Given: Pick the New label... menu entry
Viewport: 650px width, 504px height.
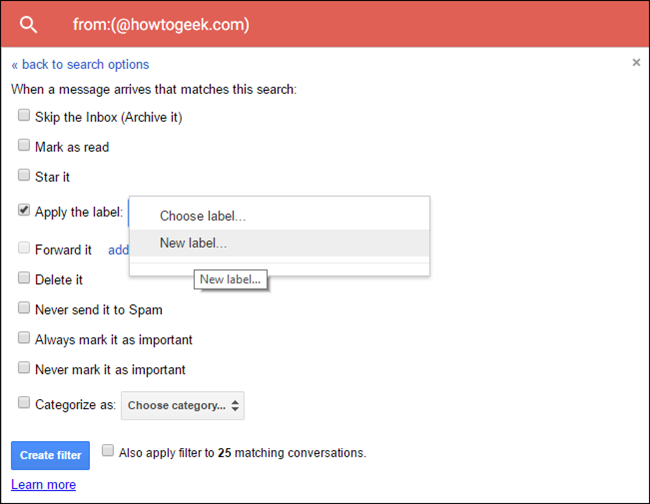Looking at the screenshot, I should [194, 243].
